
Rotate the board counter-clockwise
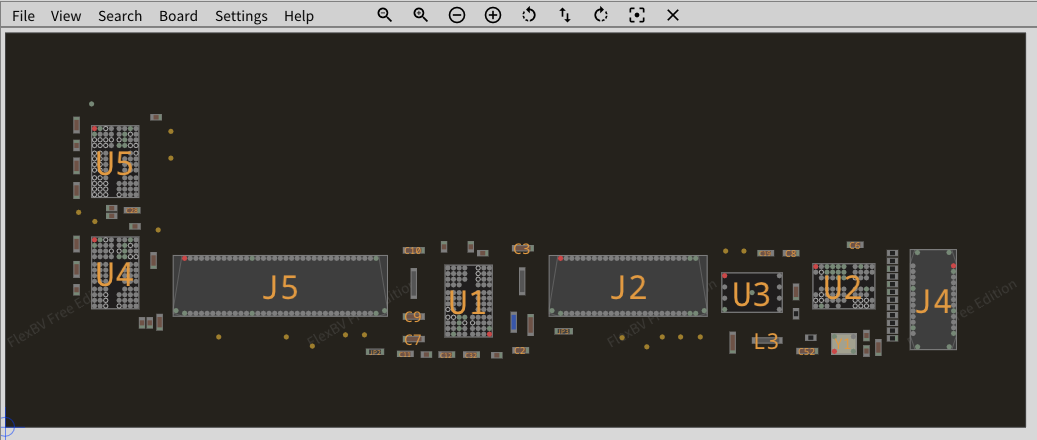coord(529,15)
